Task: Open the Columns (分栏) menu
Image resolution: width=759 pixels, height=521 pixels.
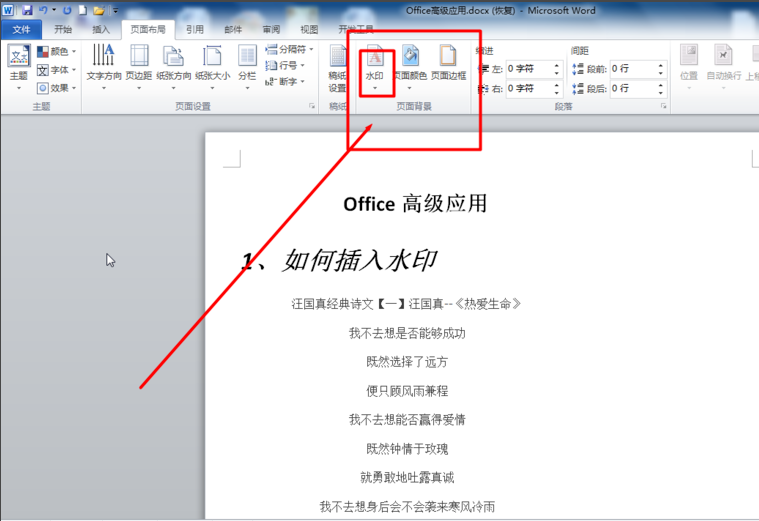Action: pos(247,68)
